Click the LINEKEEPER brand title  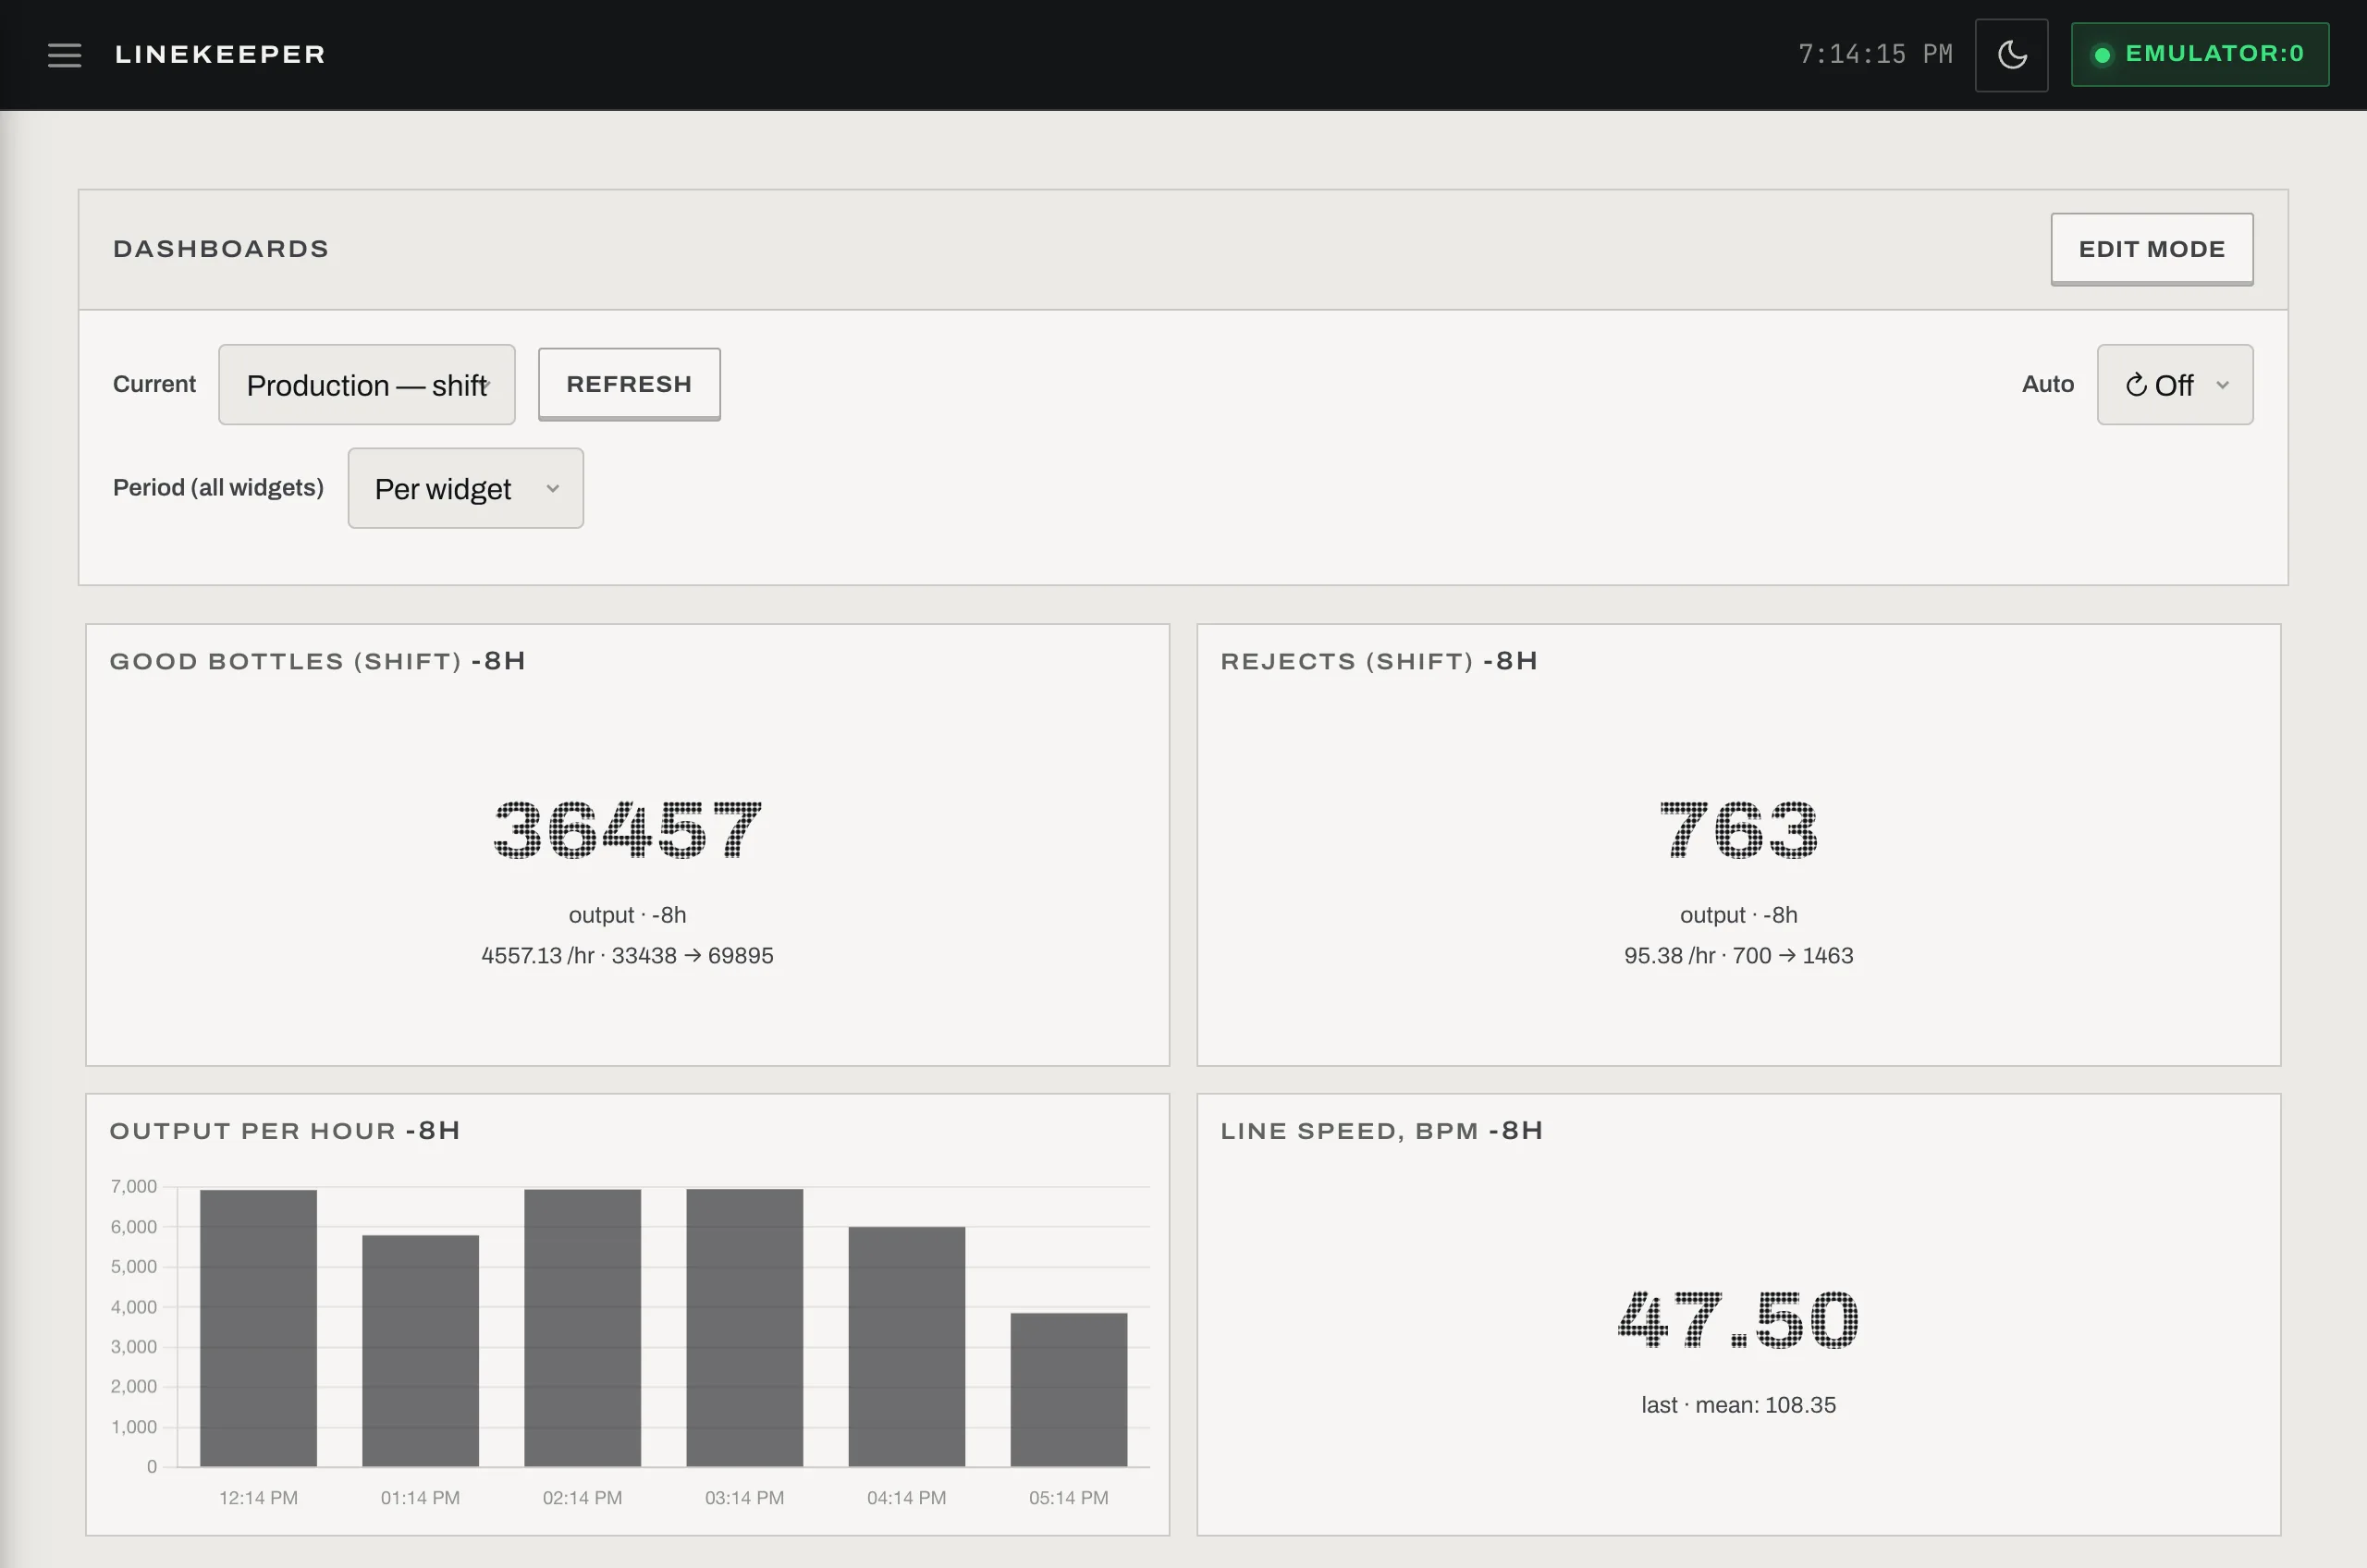click(220, 55)
